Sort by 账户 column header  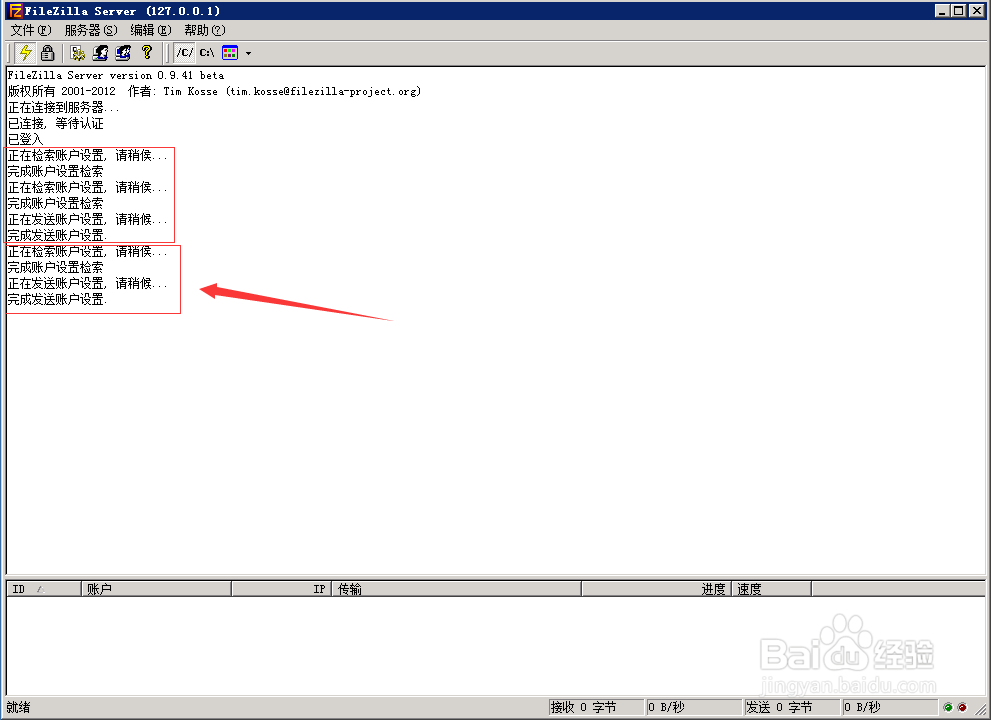point(157,589)
